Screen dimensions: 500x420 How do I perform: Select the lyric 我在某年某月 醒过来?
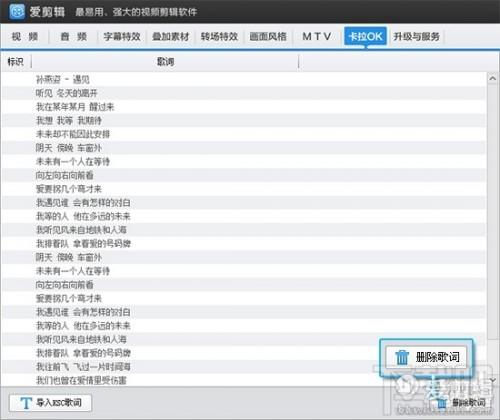tap(243, 107)
